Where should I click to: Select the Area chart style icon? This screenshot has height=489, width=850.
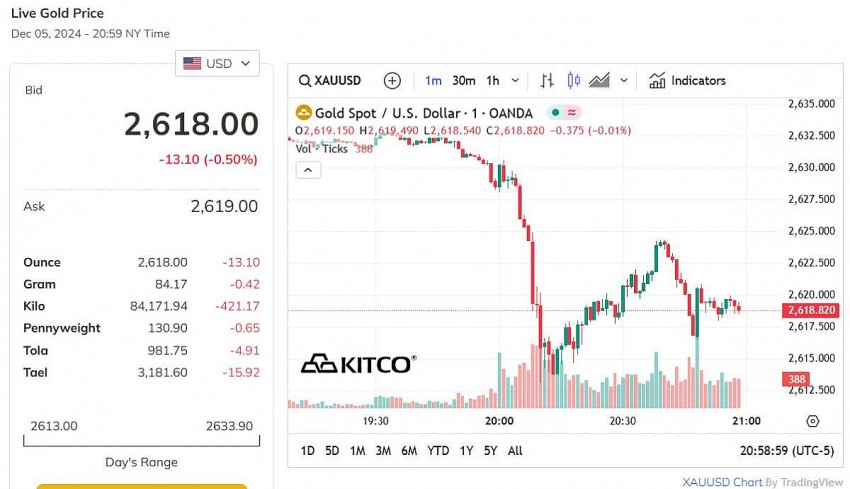point(599,81)
